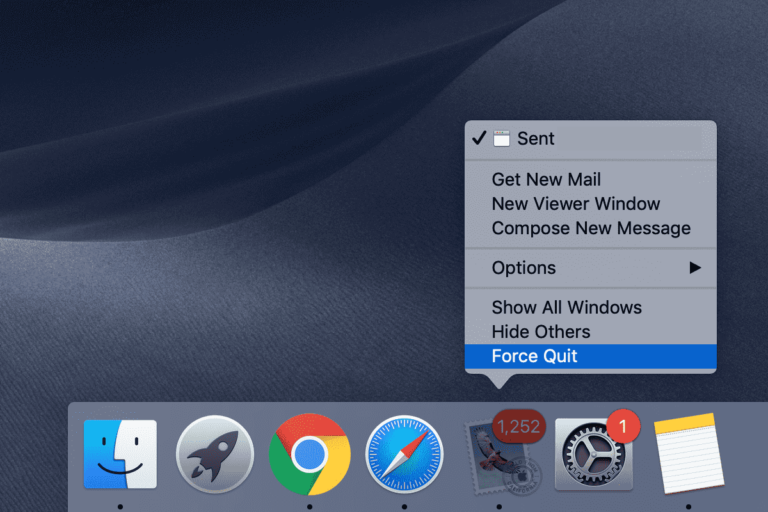Click the Safari compass icon
This screenshot has width=768, height=512.
[404, 455]
